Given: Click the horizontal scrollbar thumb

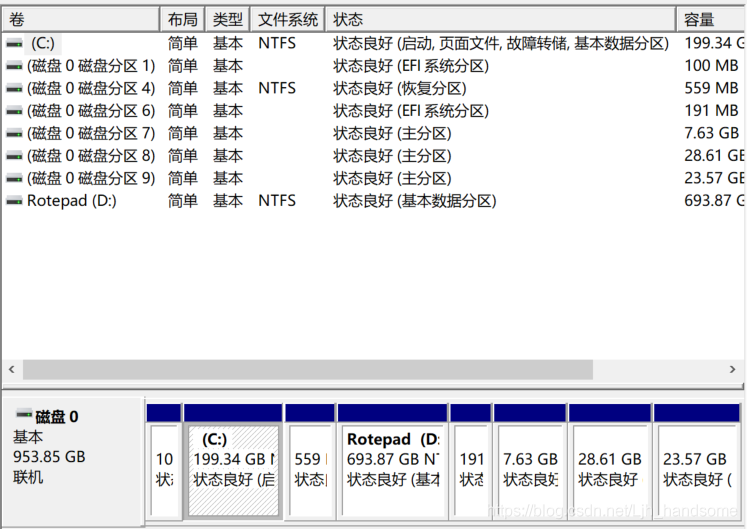Looking at the screenshot, I should point(308,369).
